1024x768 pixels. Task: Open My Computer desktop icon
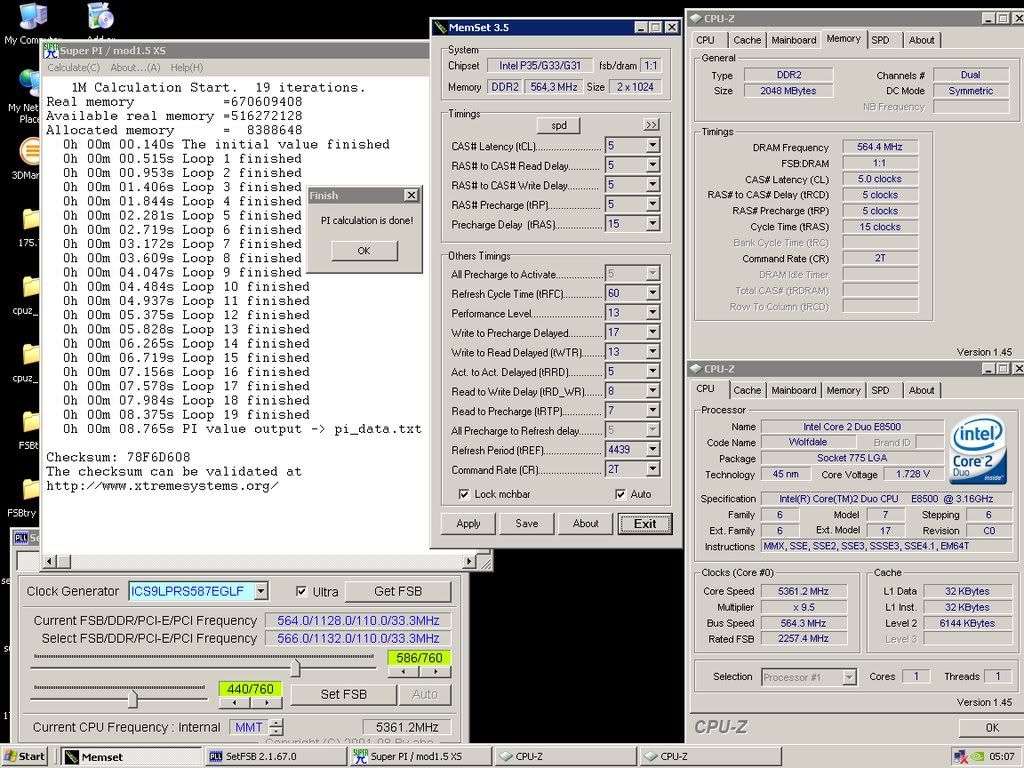[x=33, y=18]
